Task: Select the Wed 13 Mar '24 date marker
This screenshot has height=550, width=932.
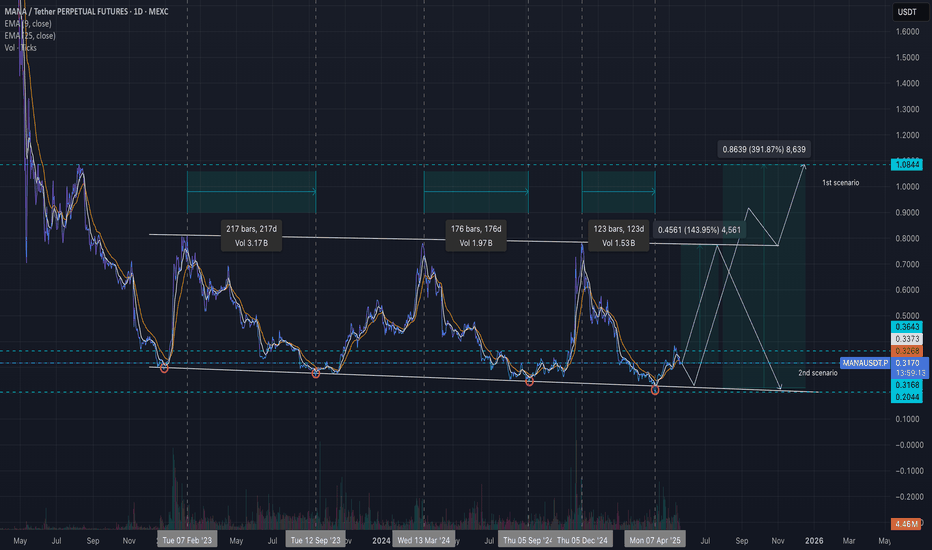Action: click(424, 540)
